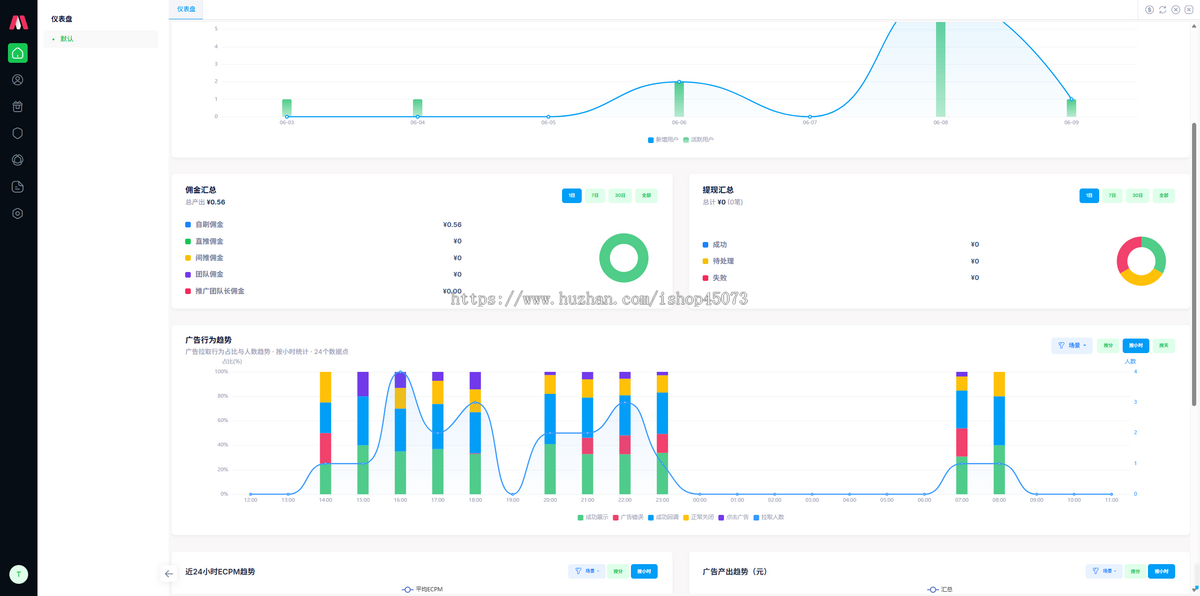Click the 提现汇总 donut chart
This screenshot has height=596, width=1200.
(1141, 261)
